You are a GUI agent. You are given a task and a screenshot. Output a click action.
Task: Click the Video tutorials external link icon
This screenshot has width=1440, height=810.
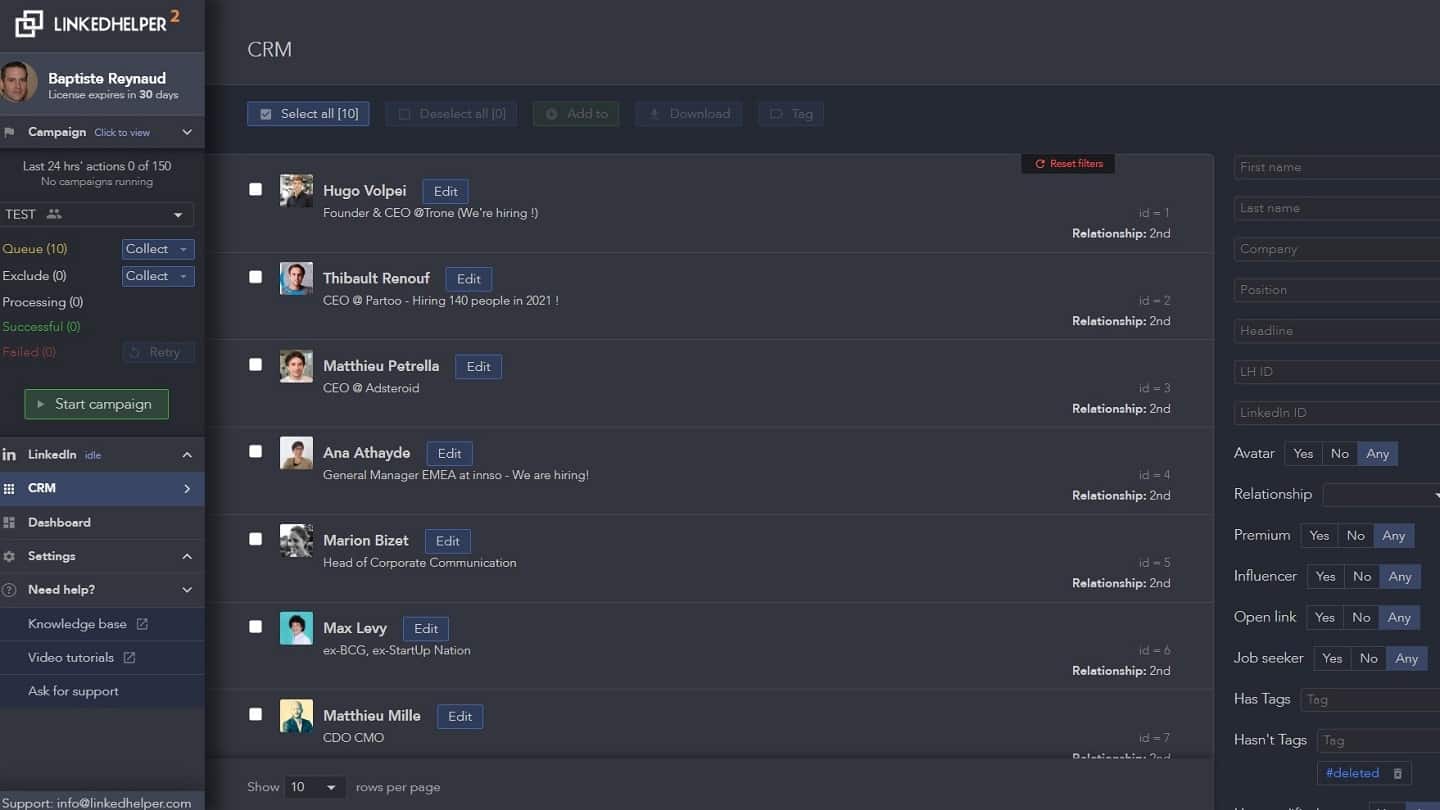tap(129, 658)
